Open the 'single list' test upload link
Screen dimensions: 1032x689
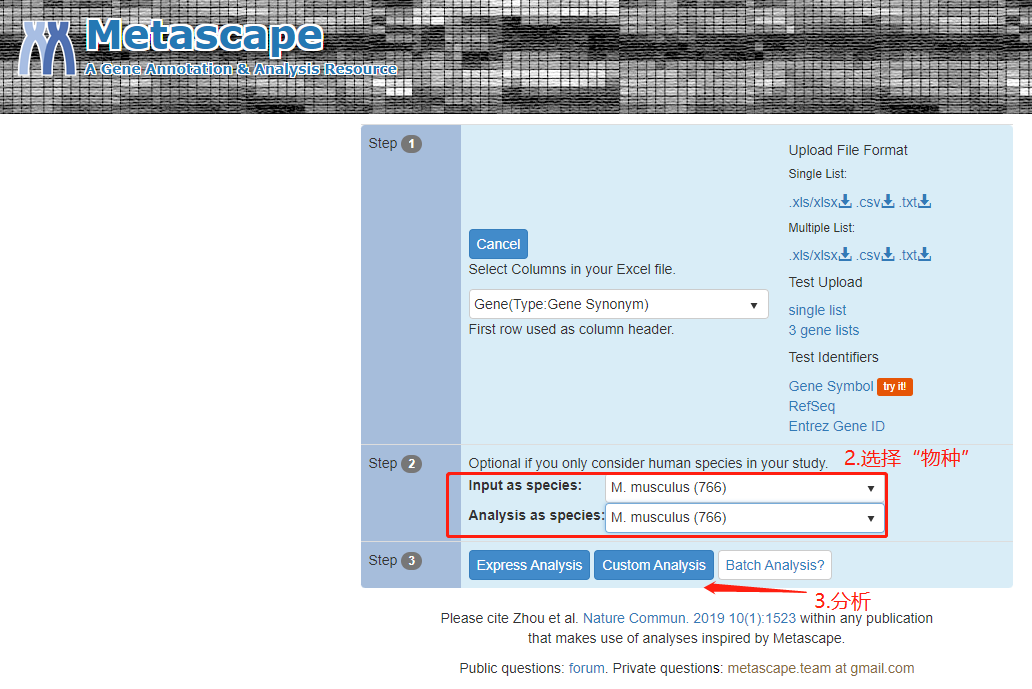pos(817,310)
